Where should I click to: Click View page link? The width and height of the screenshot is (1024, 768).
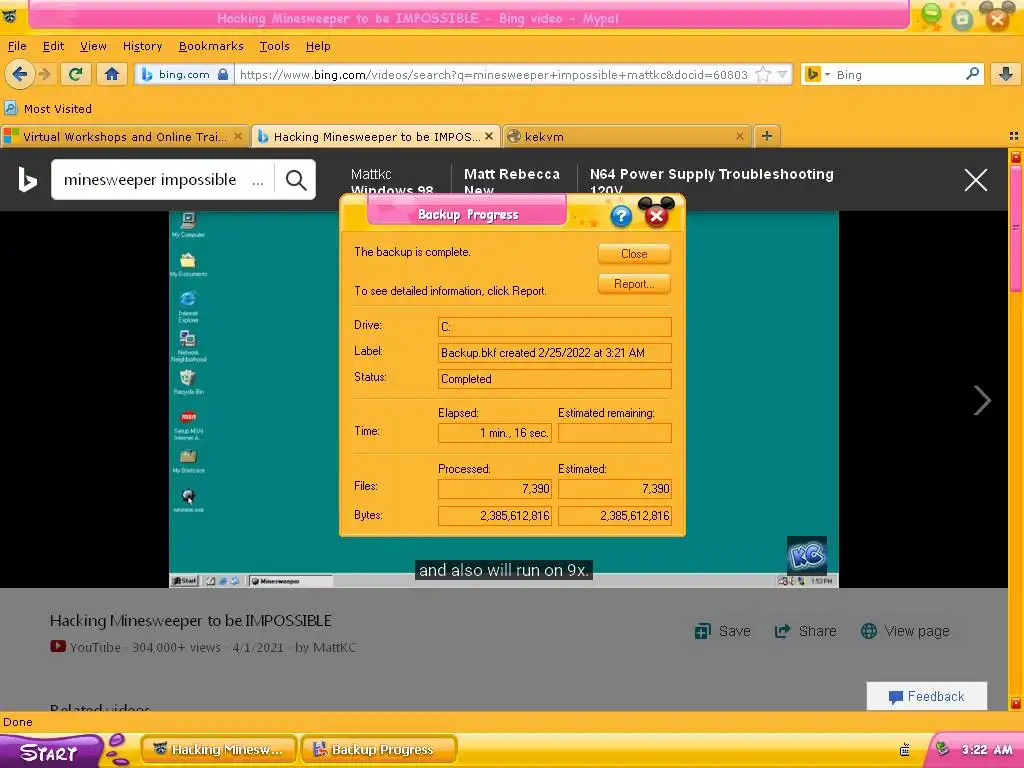(905, 631)
